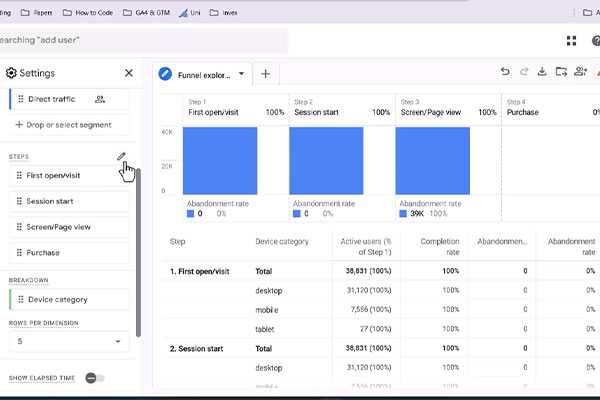Add a new exploration tab
600x400 pixels.
266,73
